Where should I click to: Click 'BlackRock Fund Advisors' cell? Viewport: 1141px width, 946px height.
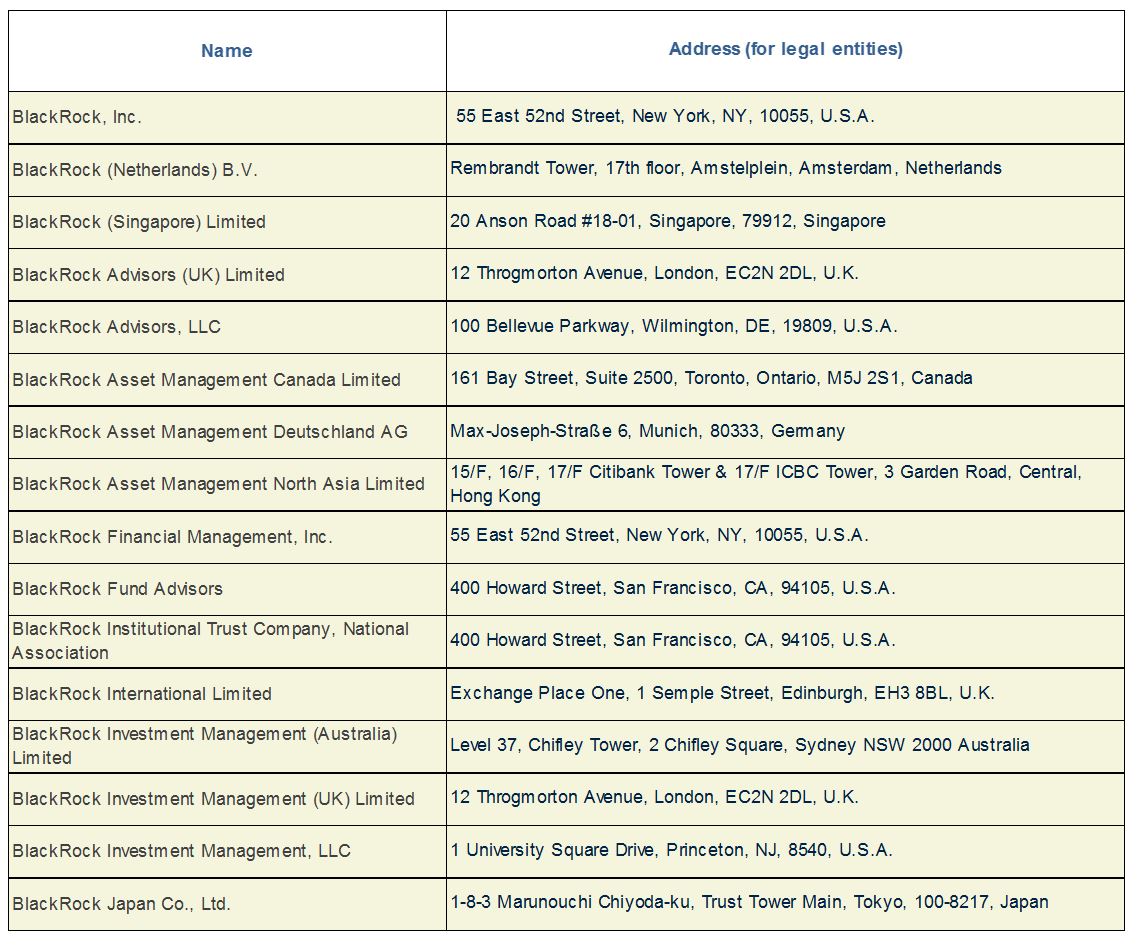click(x=227, y=589)
